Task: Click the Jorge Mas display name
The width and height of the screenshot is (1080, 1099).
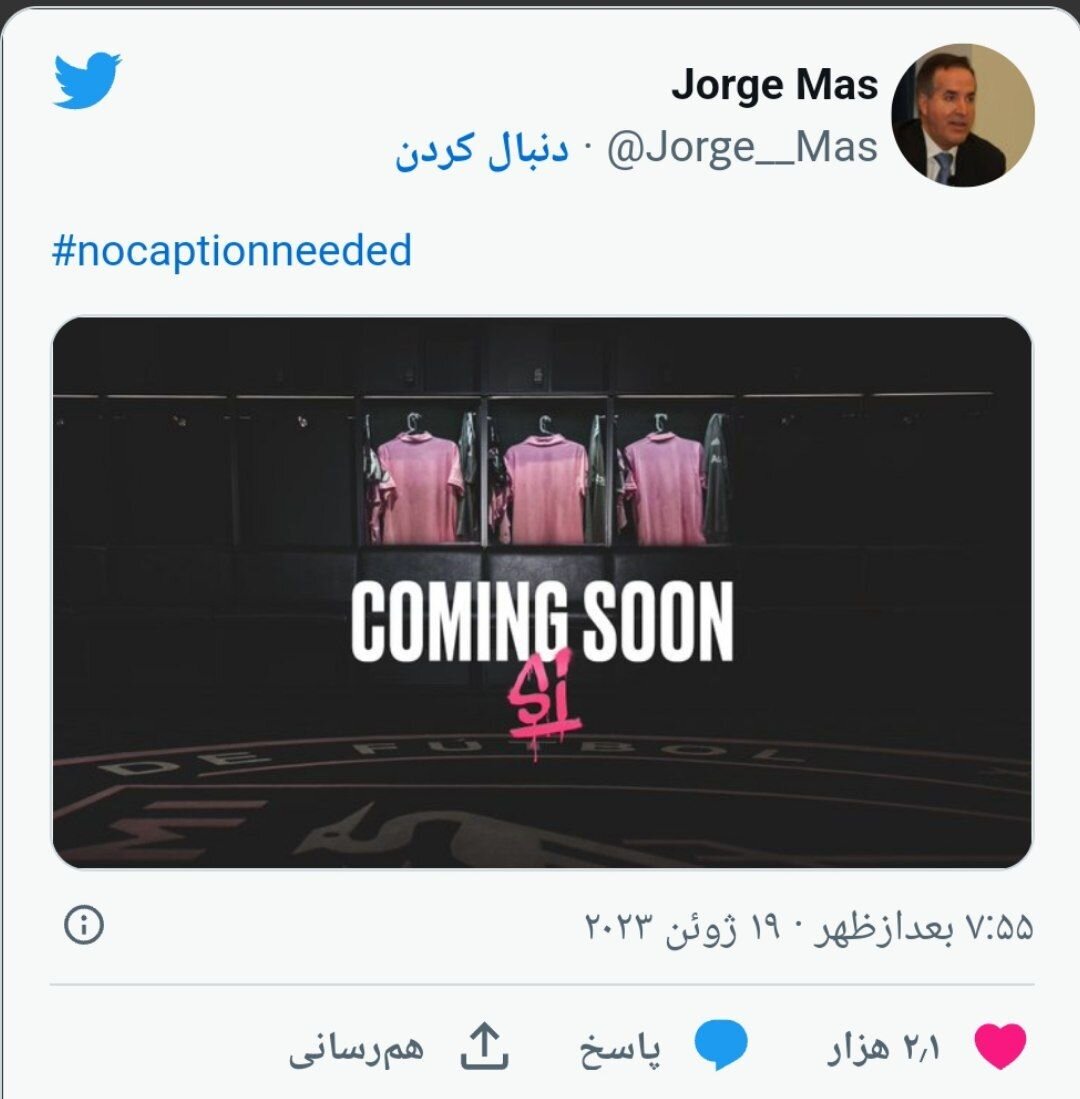Action: (x=774, y=85)
